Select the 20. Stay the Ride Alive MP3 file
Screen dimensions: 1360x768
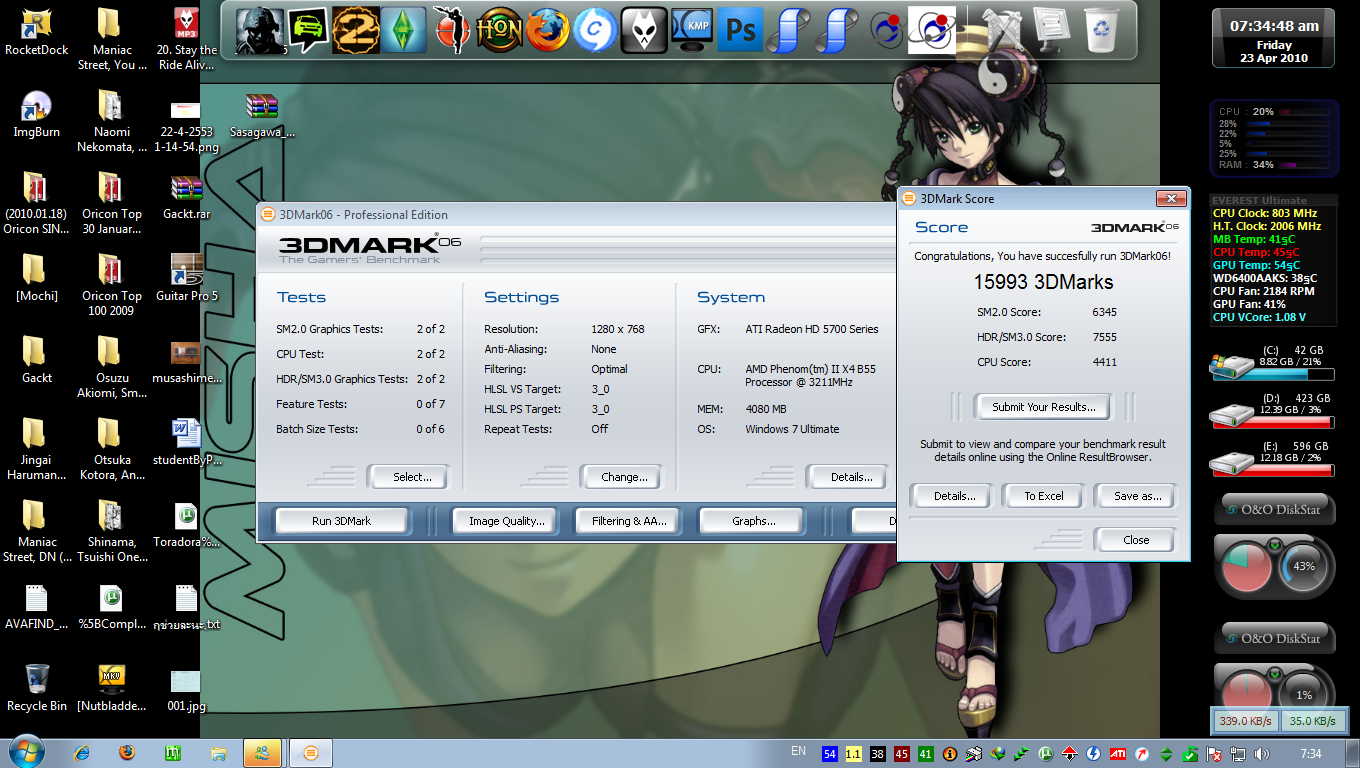click(x=186, y=39)
